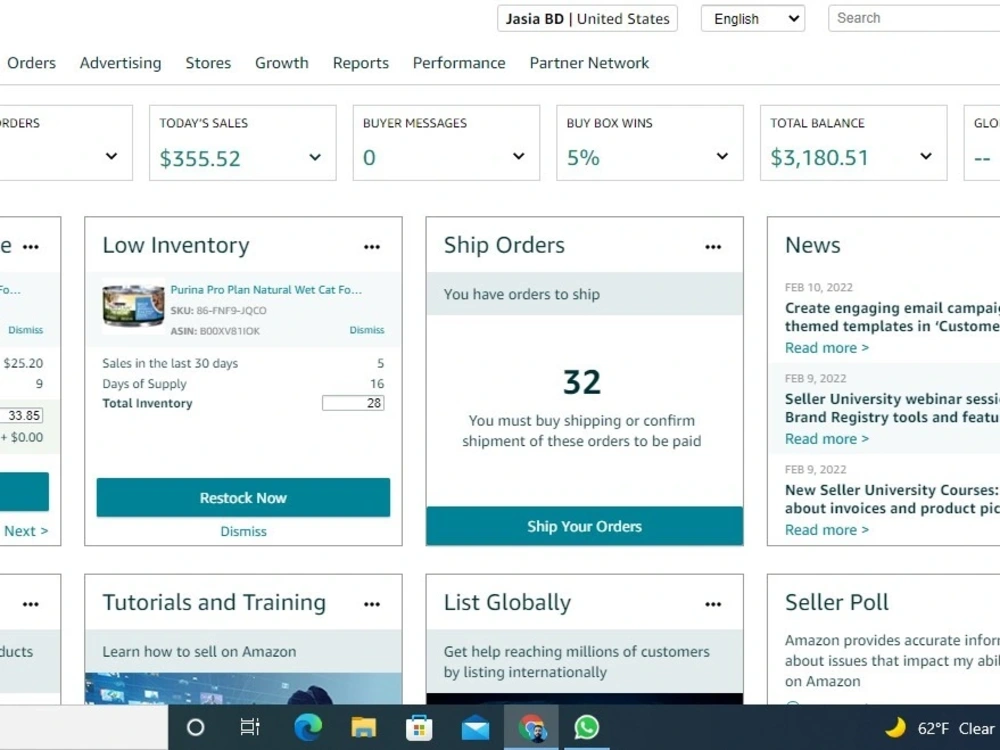
Task: Click Next link on the left card
Action: (x=26, y=531)
